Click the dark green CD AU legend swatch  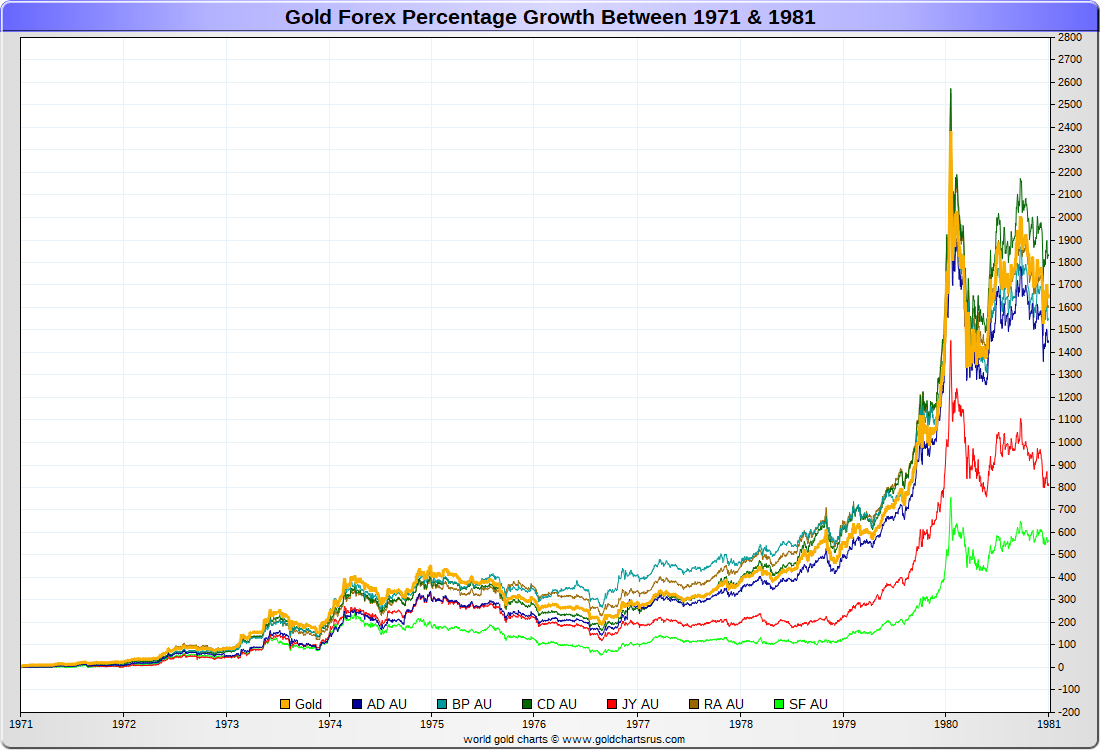(x=527, y=704)
